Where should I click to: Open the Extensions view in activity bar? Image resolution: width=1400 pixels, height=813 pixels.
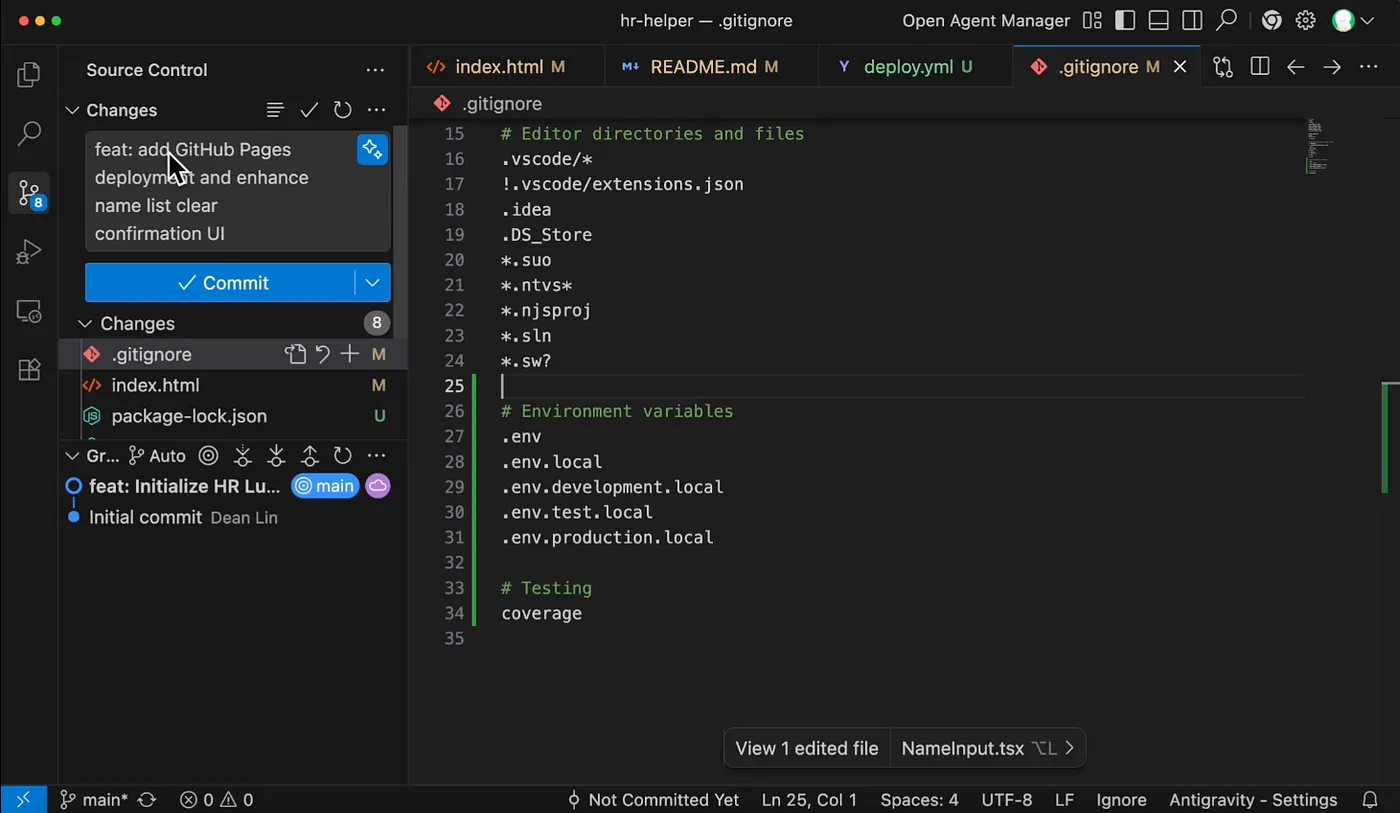(29, 369)
